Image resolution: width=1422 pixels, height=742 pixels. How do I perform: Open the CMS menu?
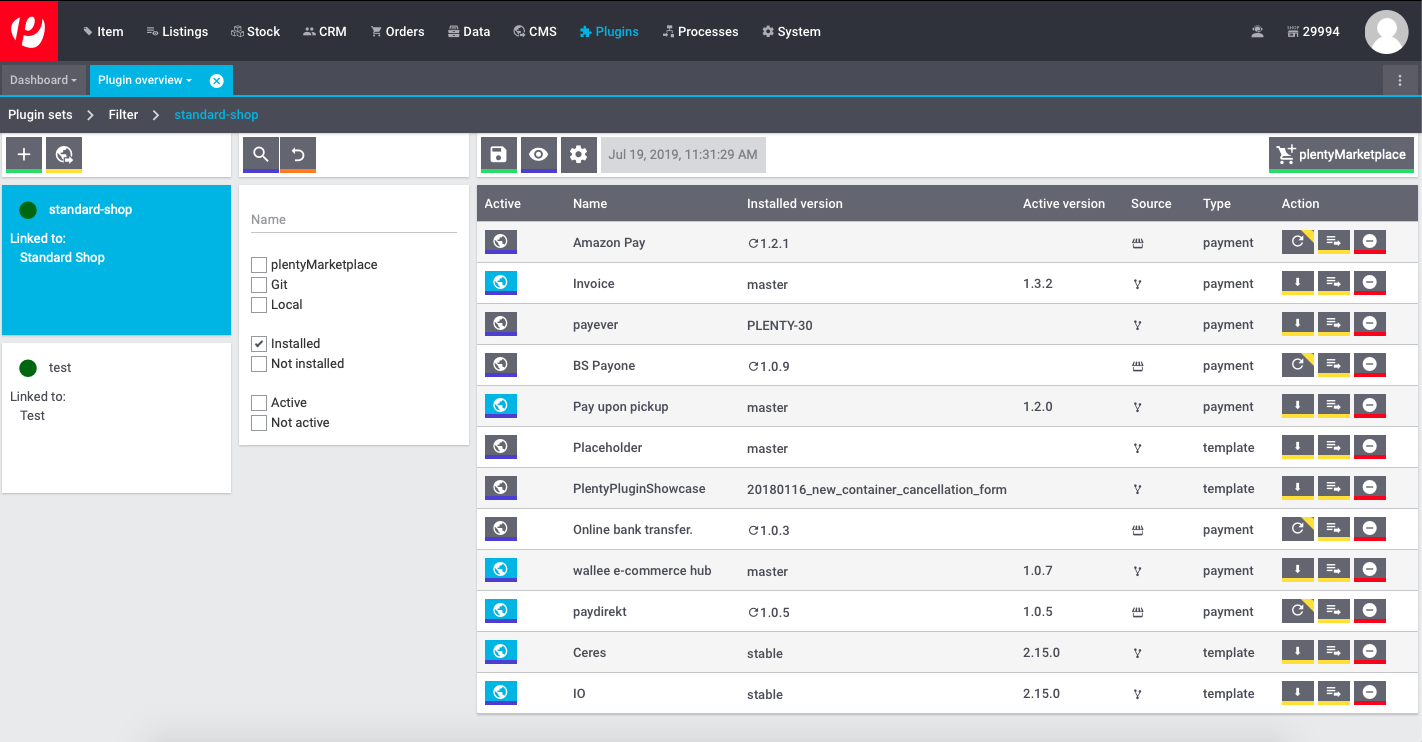pos(535,31)
